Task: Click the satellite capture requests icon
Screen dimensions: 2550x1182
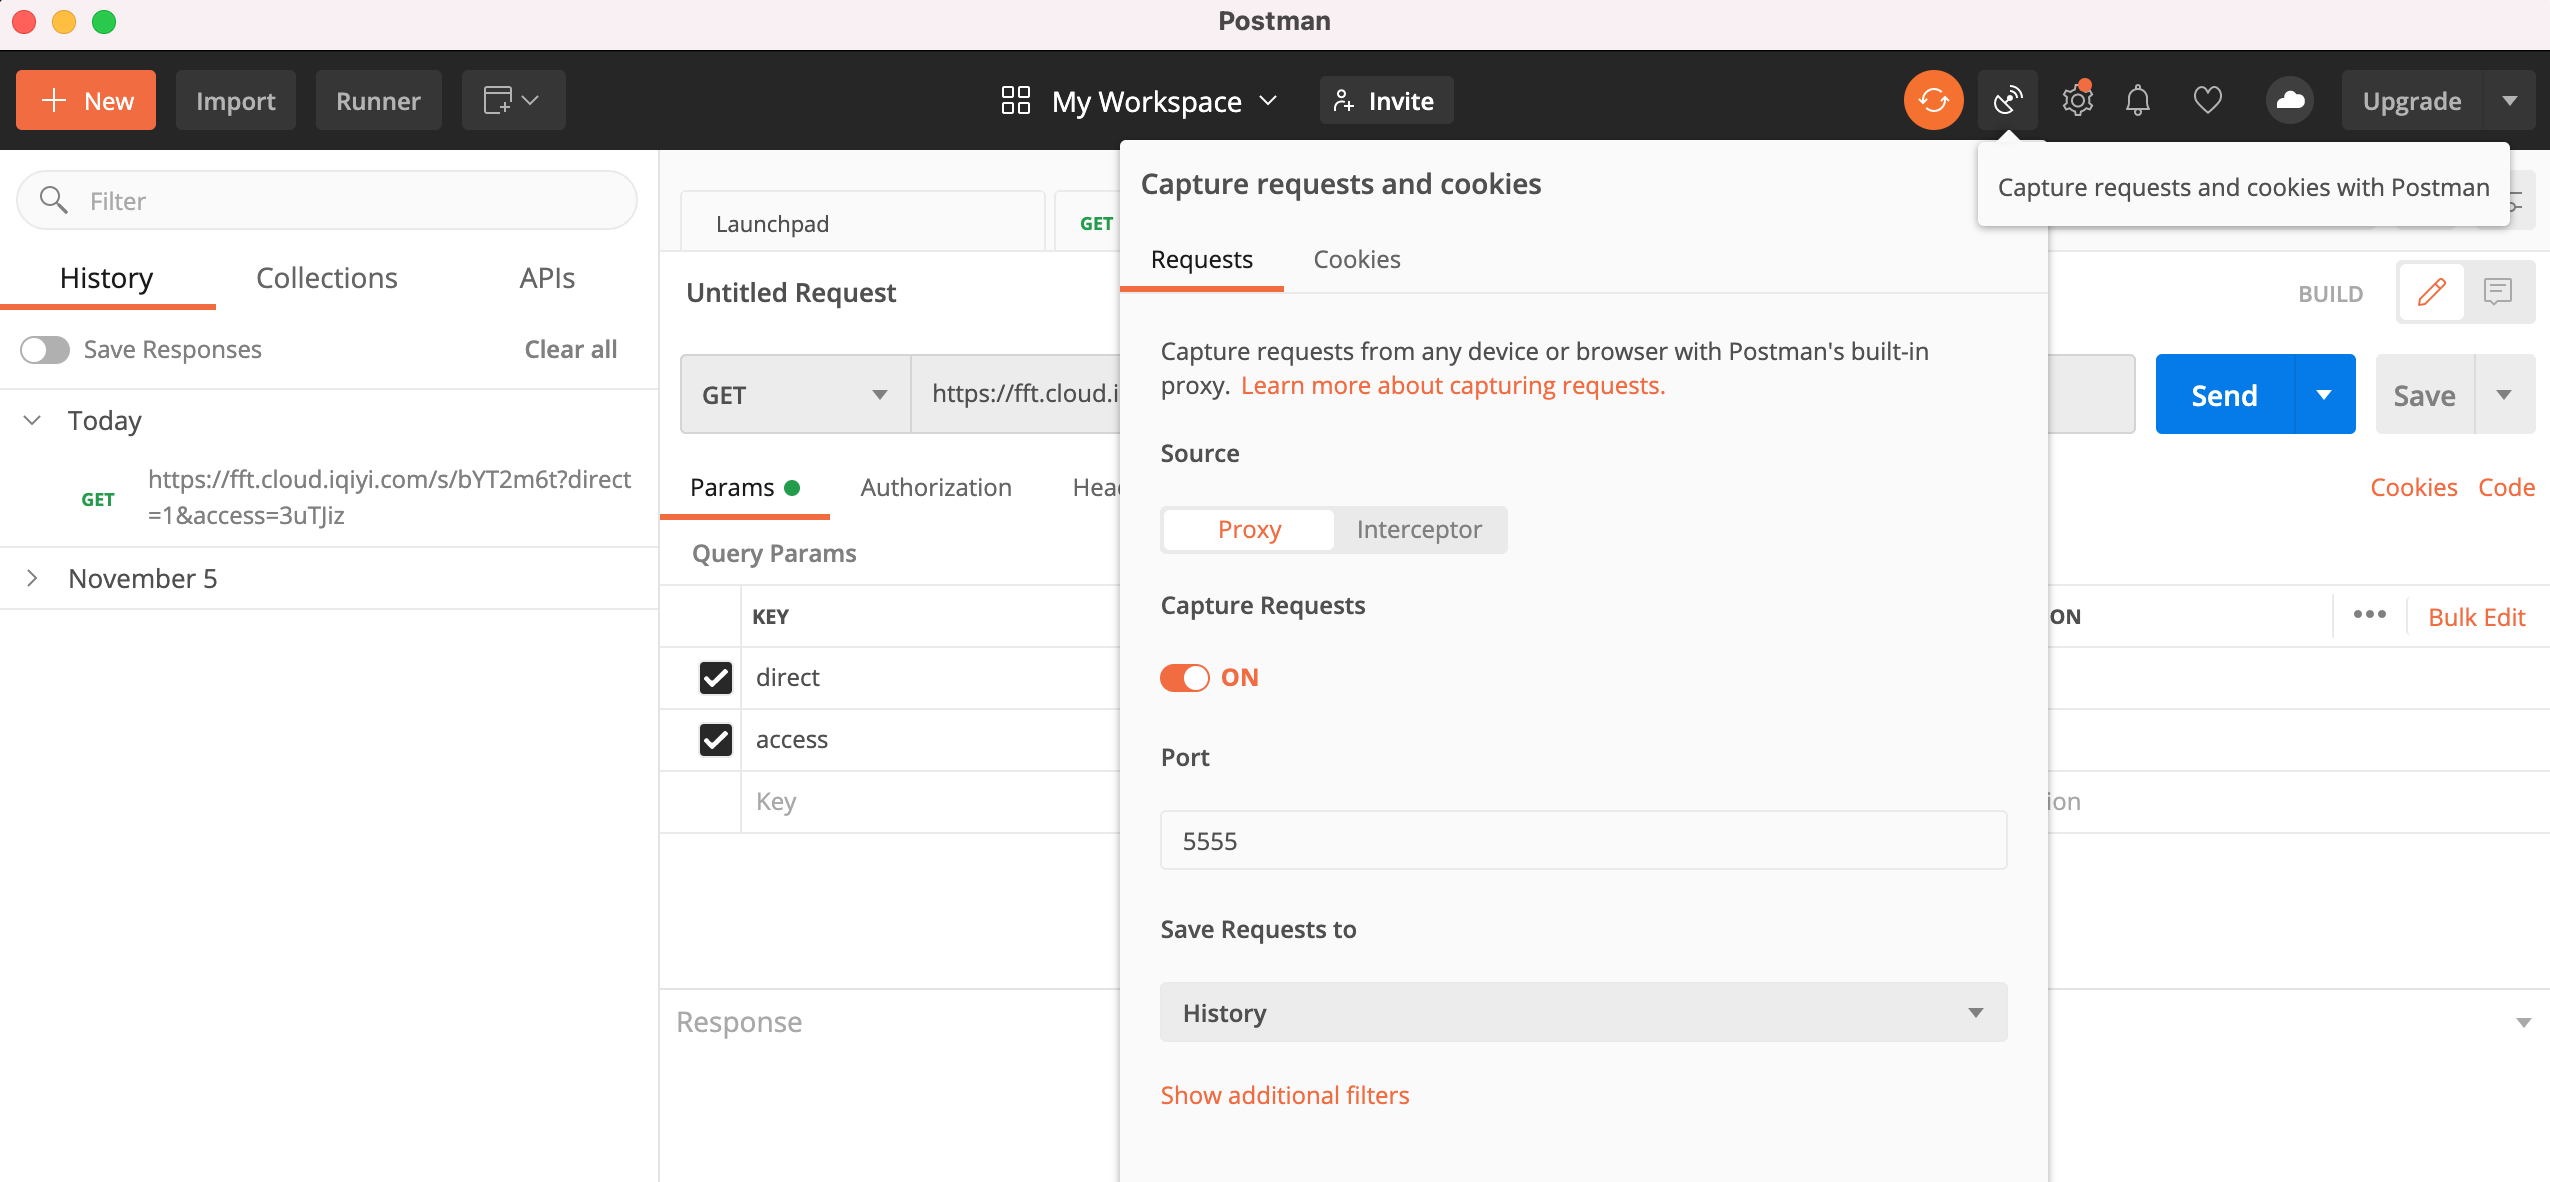Action: tap(2006, 101)
